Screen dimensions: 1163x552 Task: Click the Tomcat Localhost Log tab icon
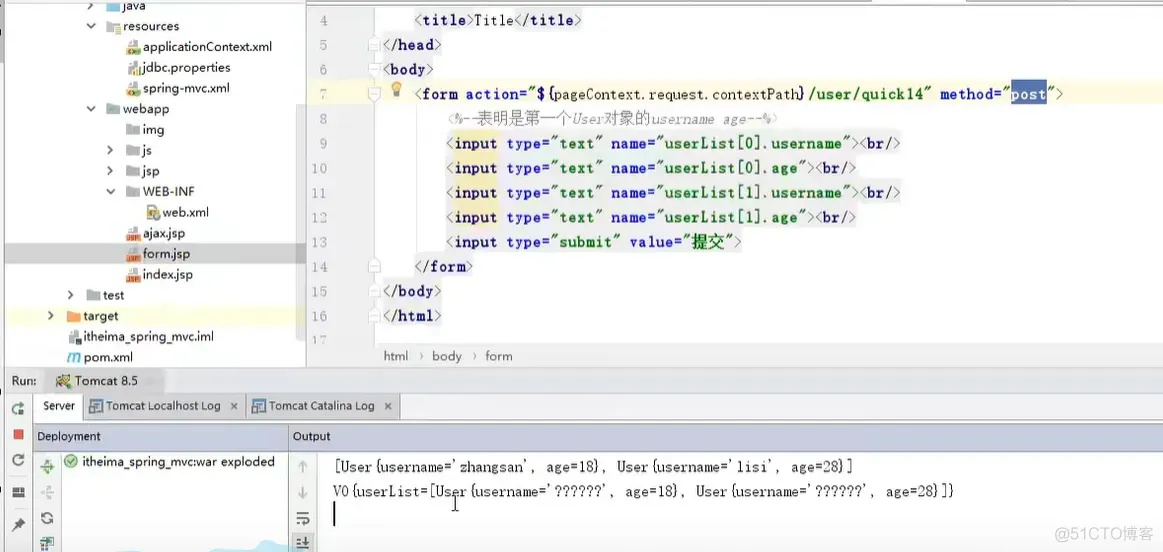[x=95, y=406]
